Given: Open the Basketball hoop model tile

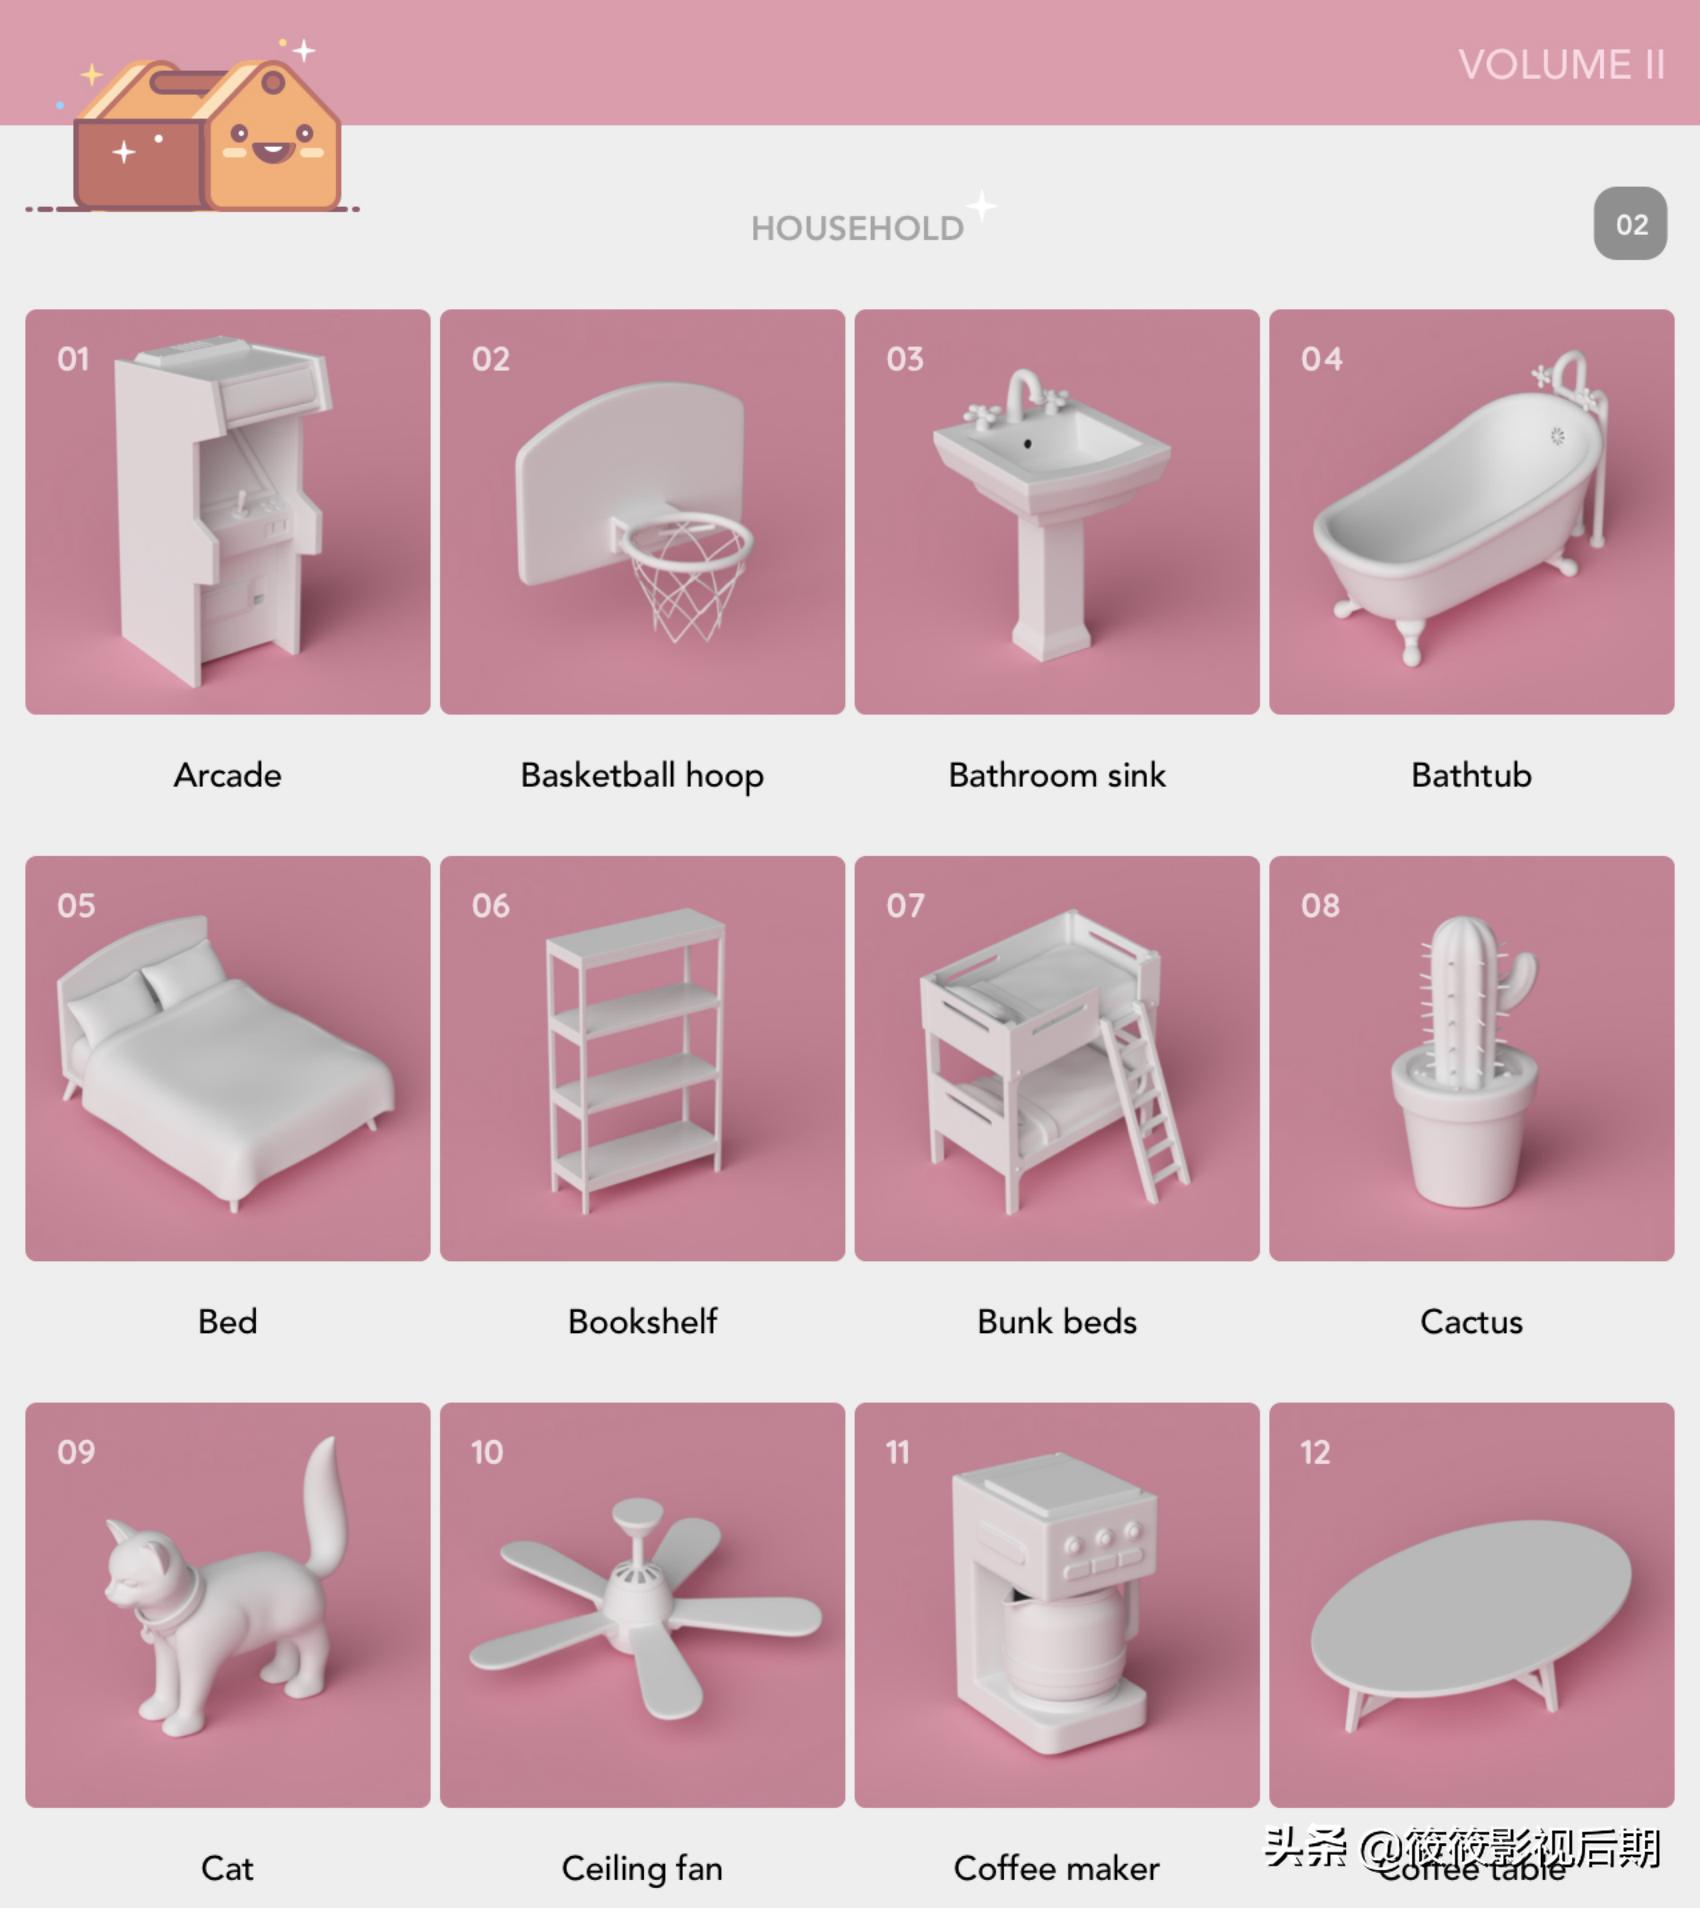Looking at the screenshot, I should coord(642,512).
